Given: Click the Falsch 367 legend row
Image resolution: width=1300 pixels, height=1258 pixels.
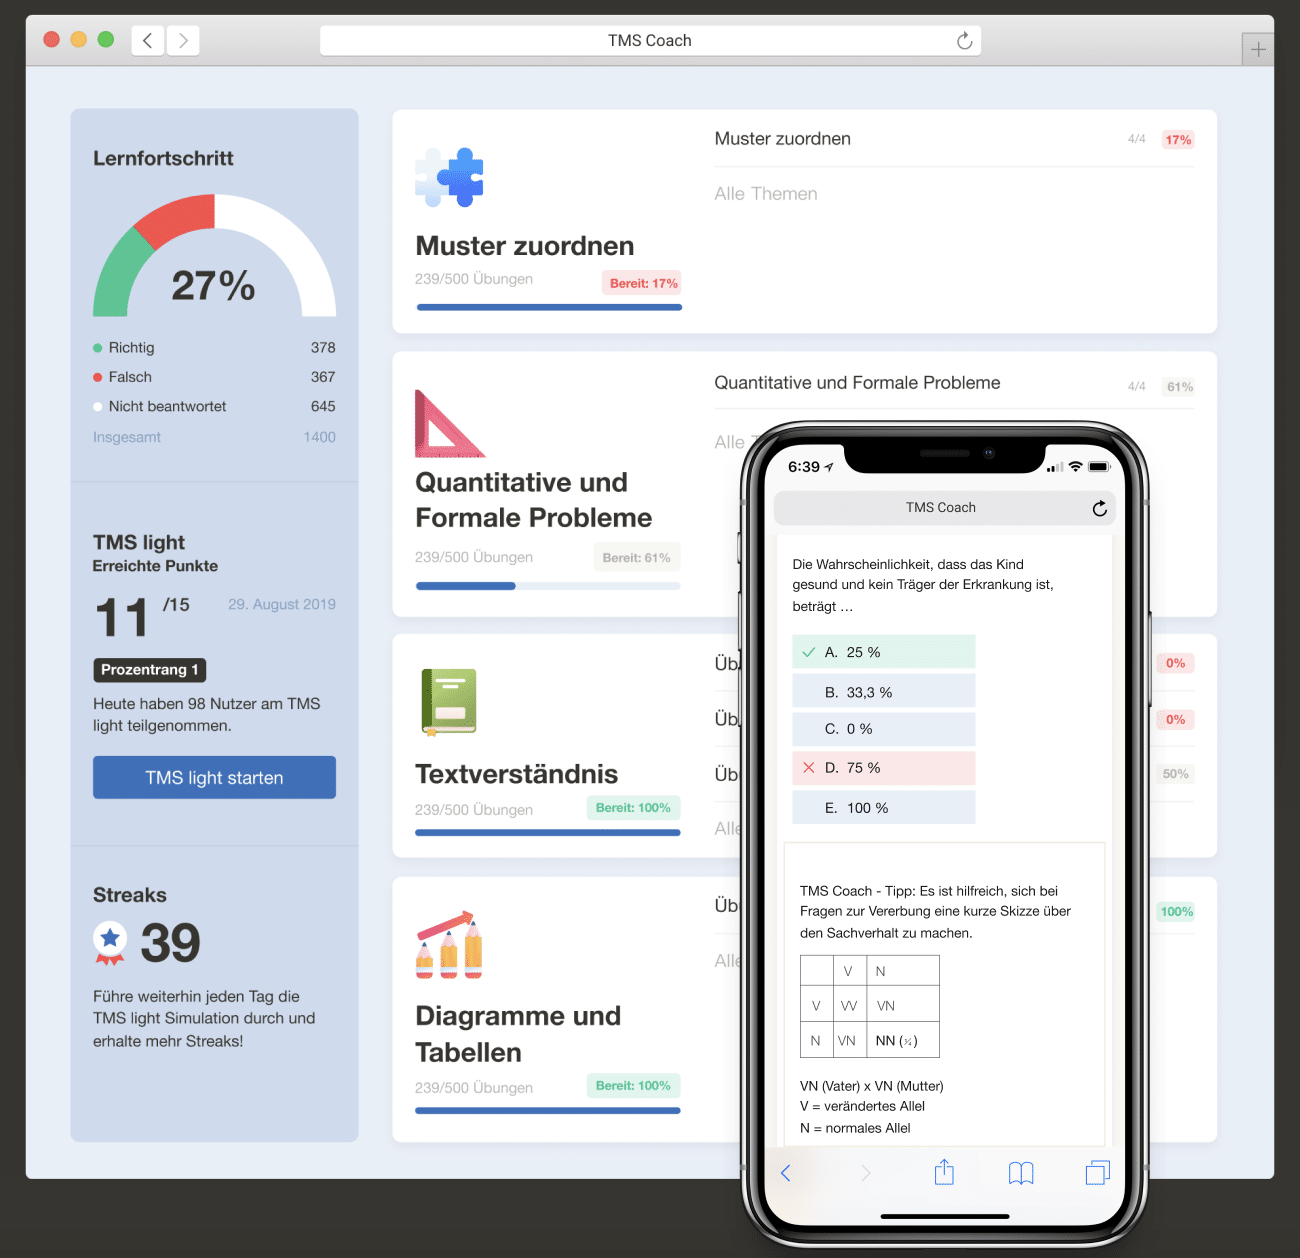Looking at the screenshot, I should tap(214, 377).
